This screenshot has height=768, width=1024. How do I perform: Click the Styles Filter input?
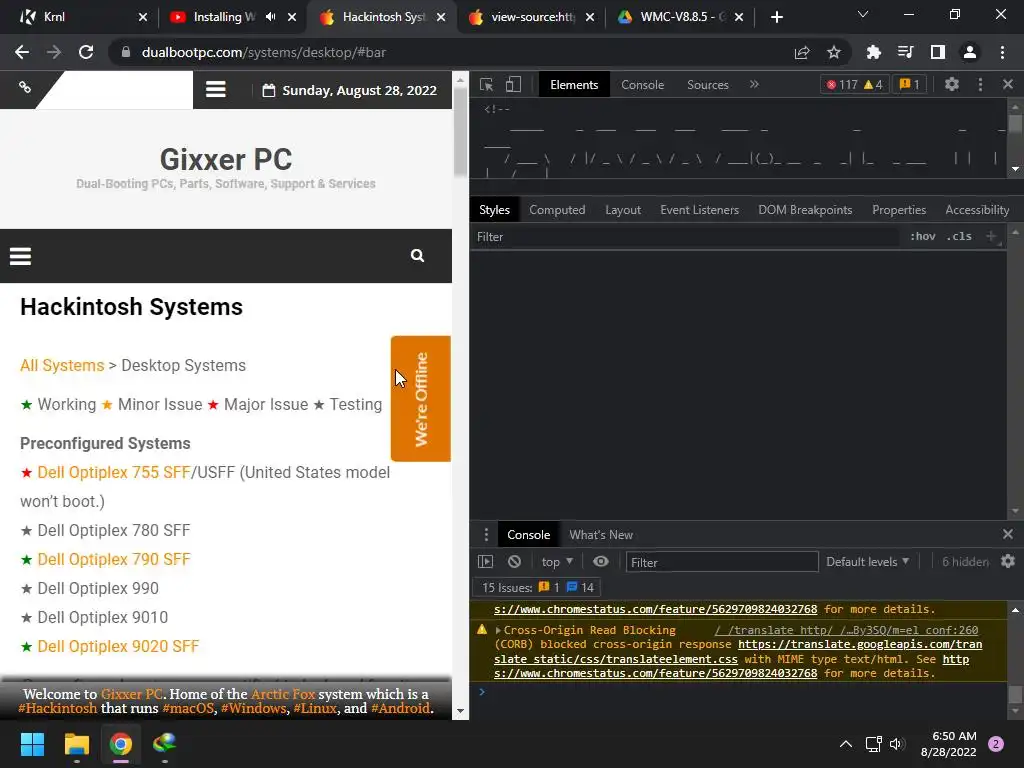pyautogui.click(x=686, y=237)
